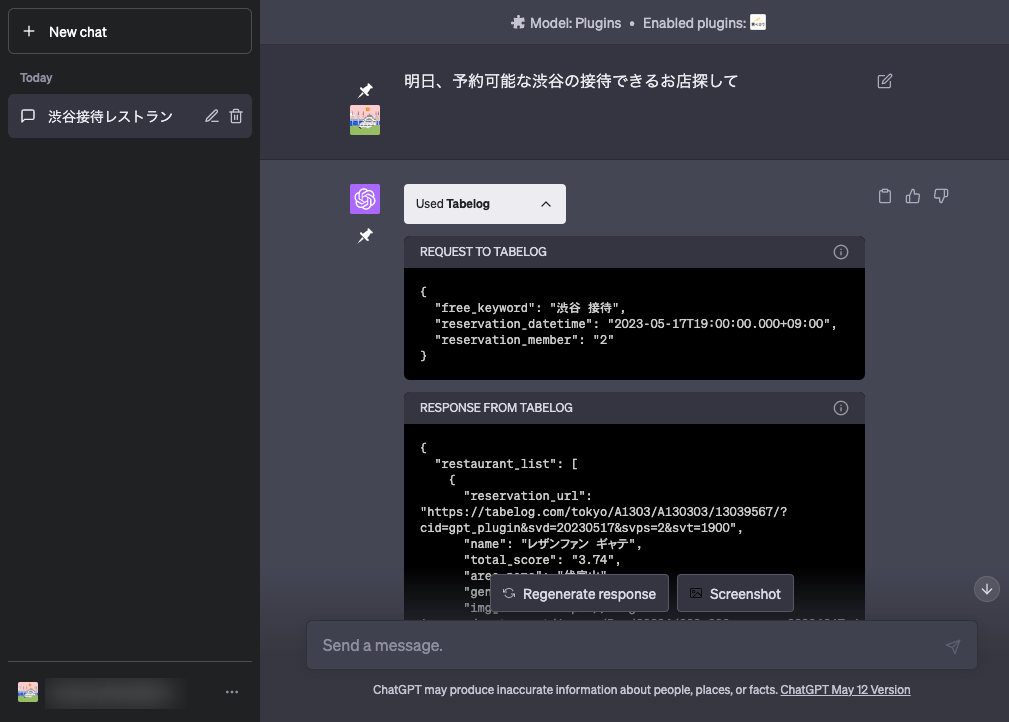The height and width of the screenshot is (722, 1009).
Task: Open account options three-dot menu
Action: (x=232, y=692)
